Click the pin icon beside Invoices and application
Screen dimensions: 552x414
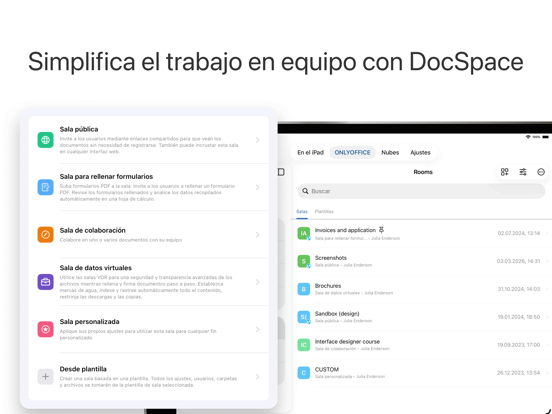381,230
